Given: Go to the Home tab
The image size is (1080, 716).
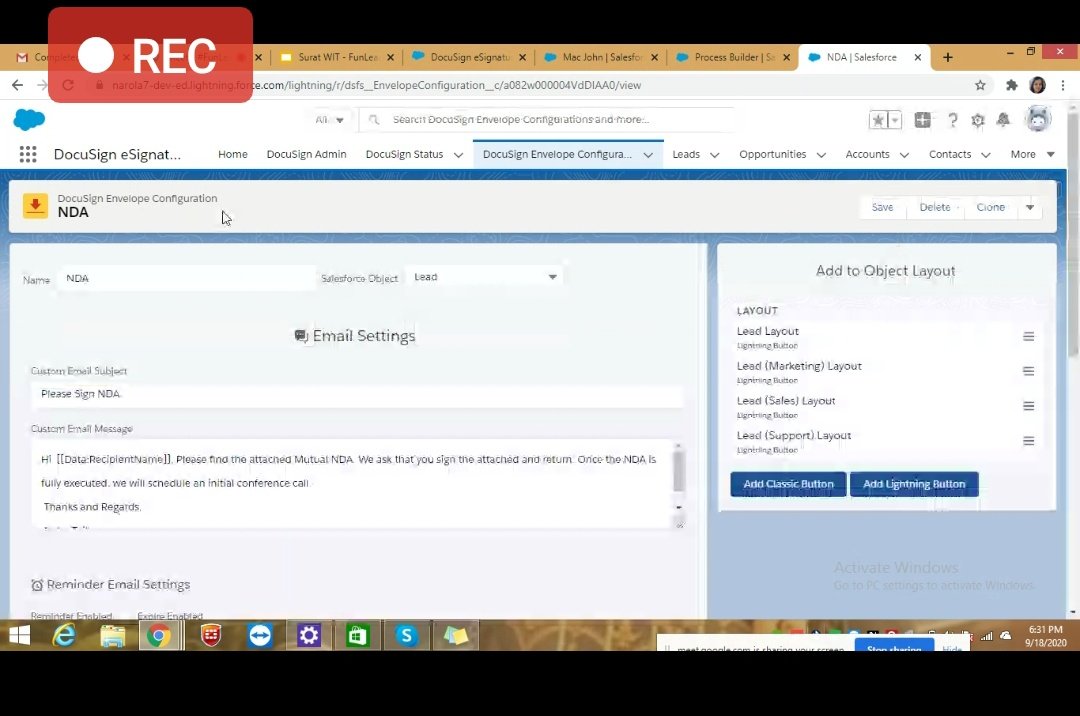Looking at the screenshot, I should [x=233, y=154].
